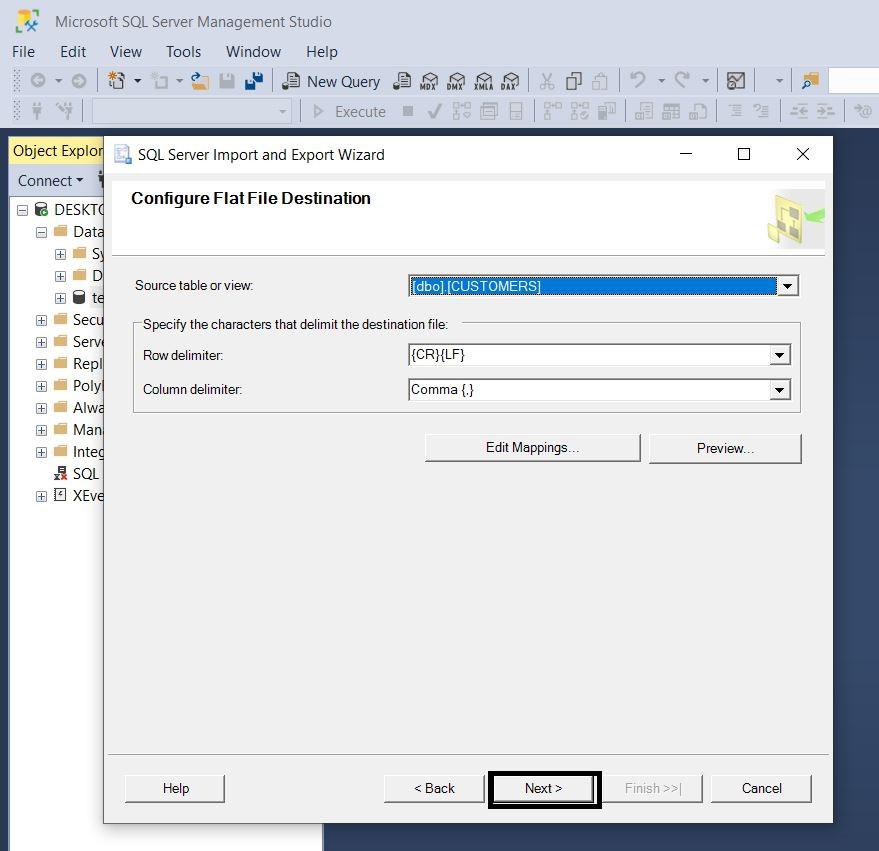Click the Object Explorer panel tab
The height and width of the screenshot is (851, 879).
57,151
